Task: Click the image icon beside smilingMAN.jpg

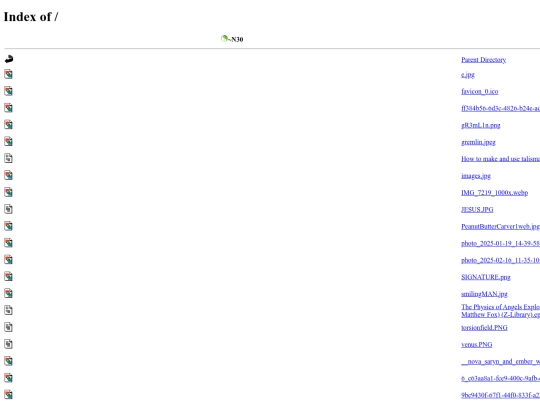Action: (9, 293)
